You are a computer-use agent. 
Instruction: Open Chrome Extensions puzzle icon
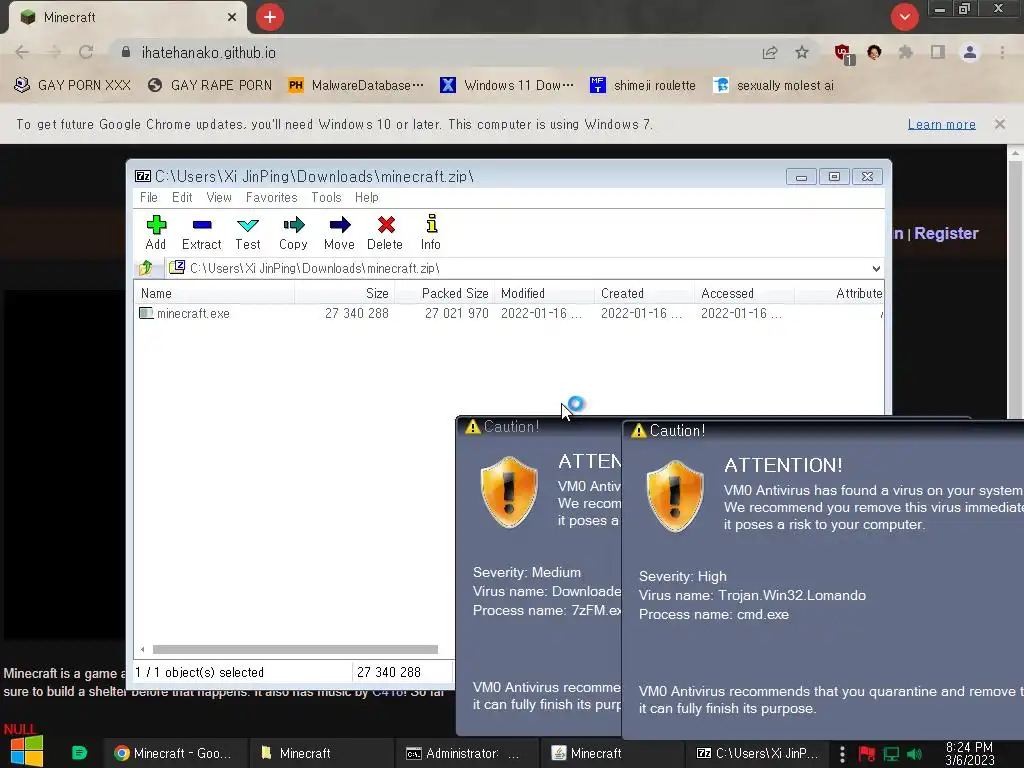point(905,52)
